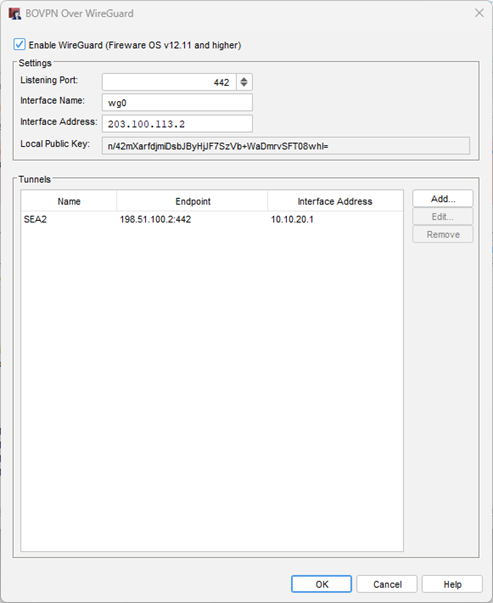
Task: Click the Name column header
Action: 69,201
